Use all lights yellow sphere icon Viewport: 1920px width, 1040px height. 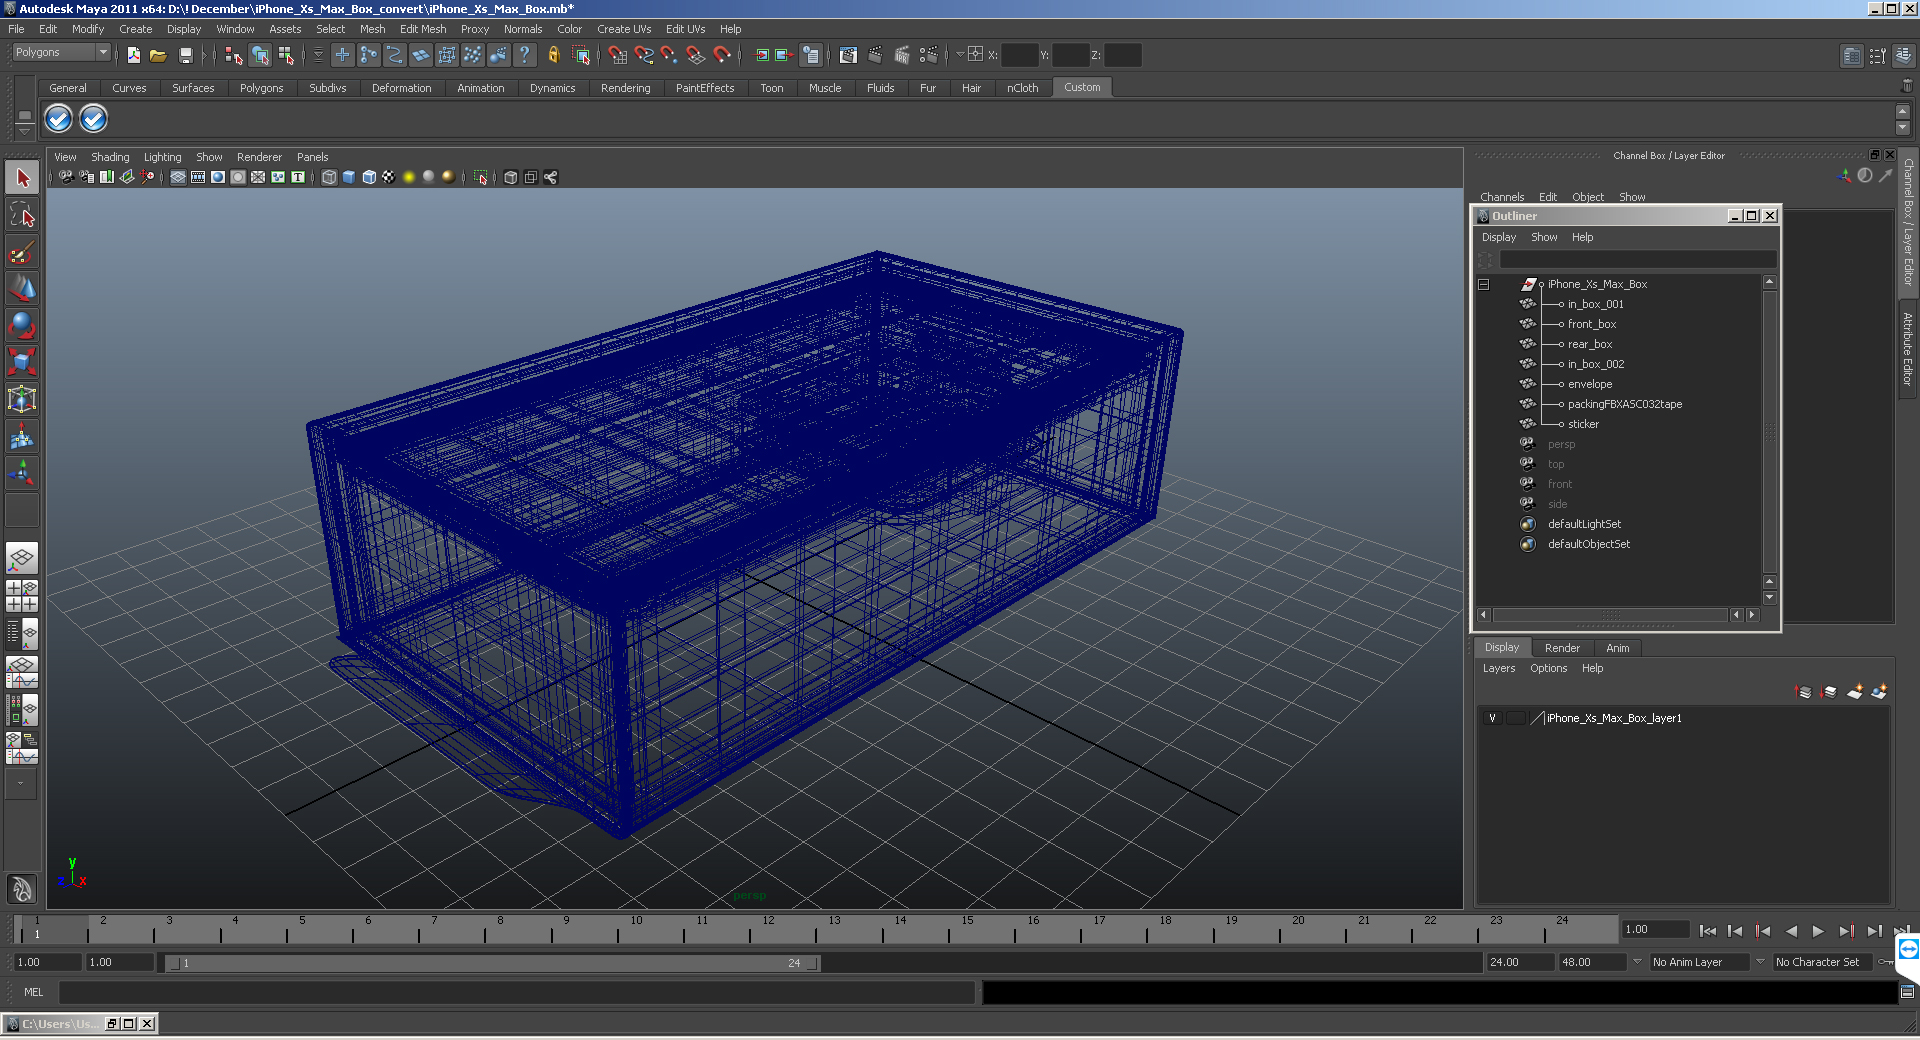[x=409, y=177]
